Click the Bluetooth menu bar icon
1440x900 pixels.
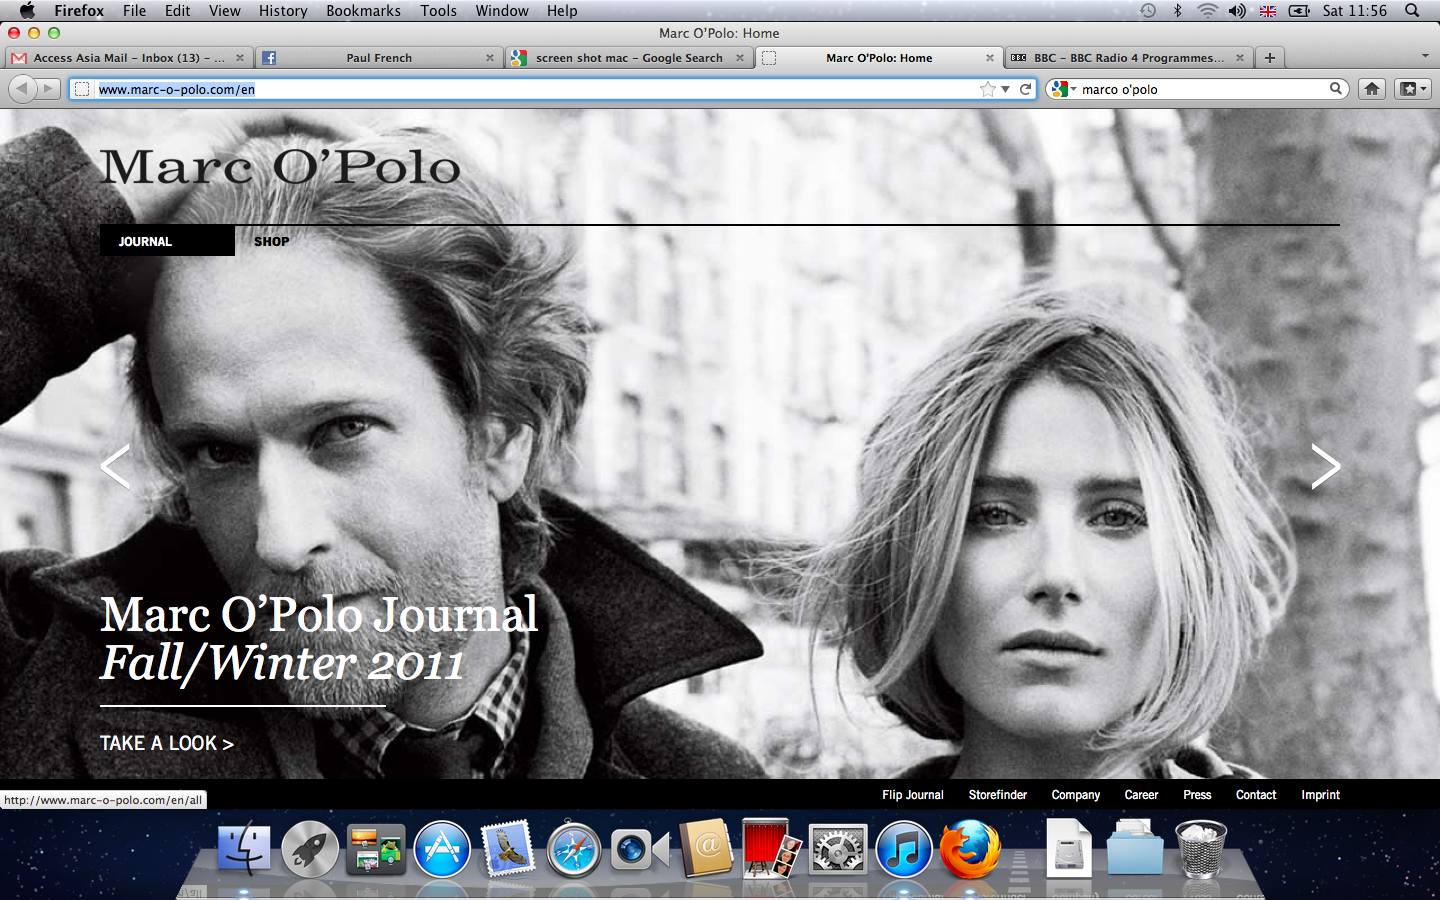pyautogui.click(x=1177, y=10)
